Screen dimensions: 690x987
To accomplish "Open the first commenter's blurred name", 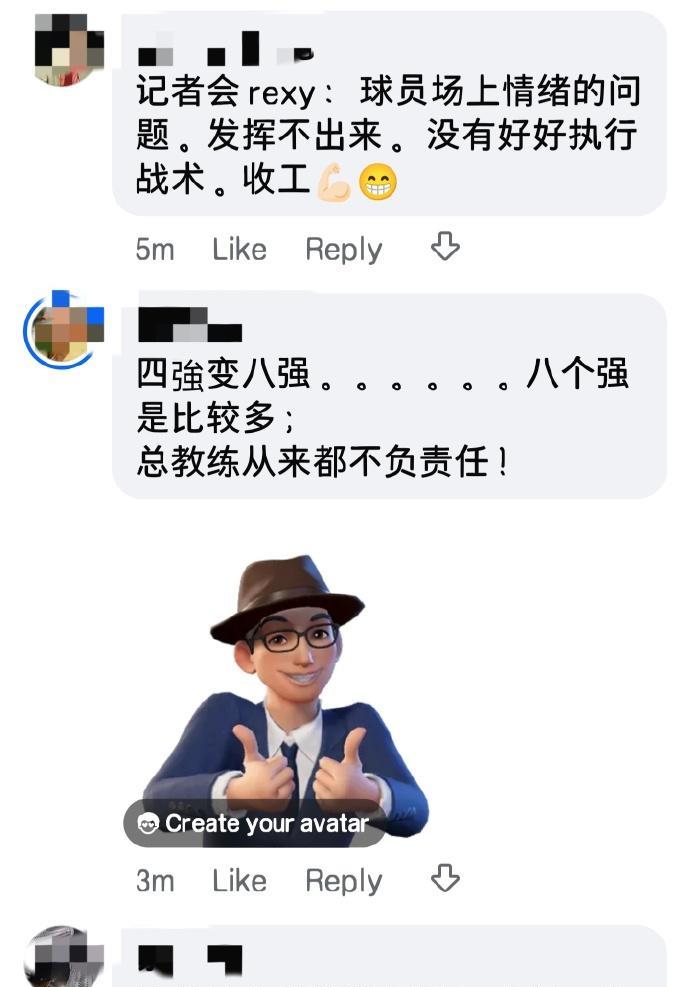I will point(225,49).
